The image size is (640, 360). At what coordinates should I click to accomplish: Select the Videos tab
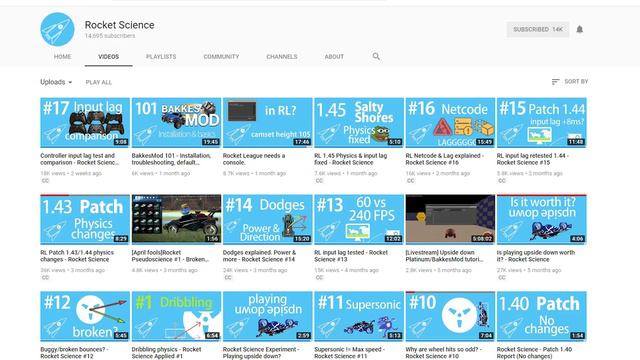point(109,57)
